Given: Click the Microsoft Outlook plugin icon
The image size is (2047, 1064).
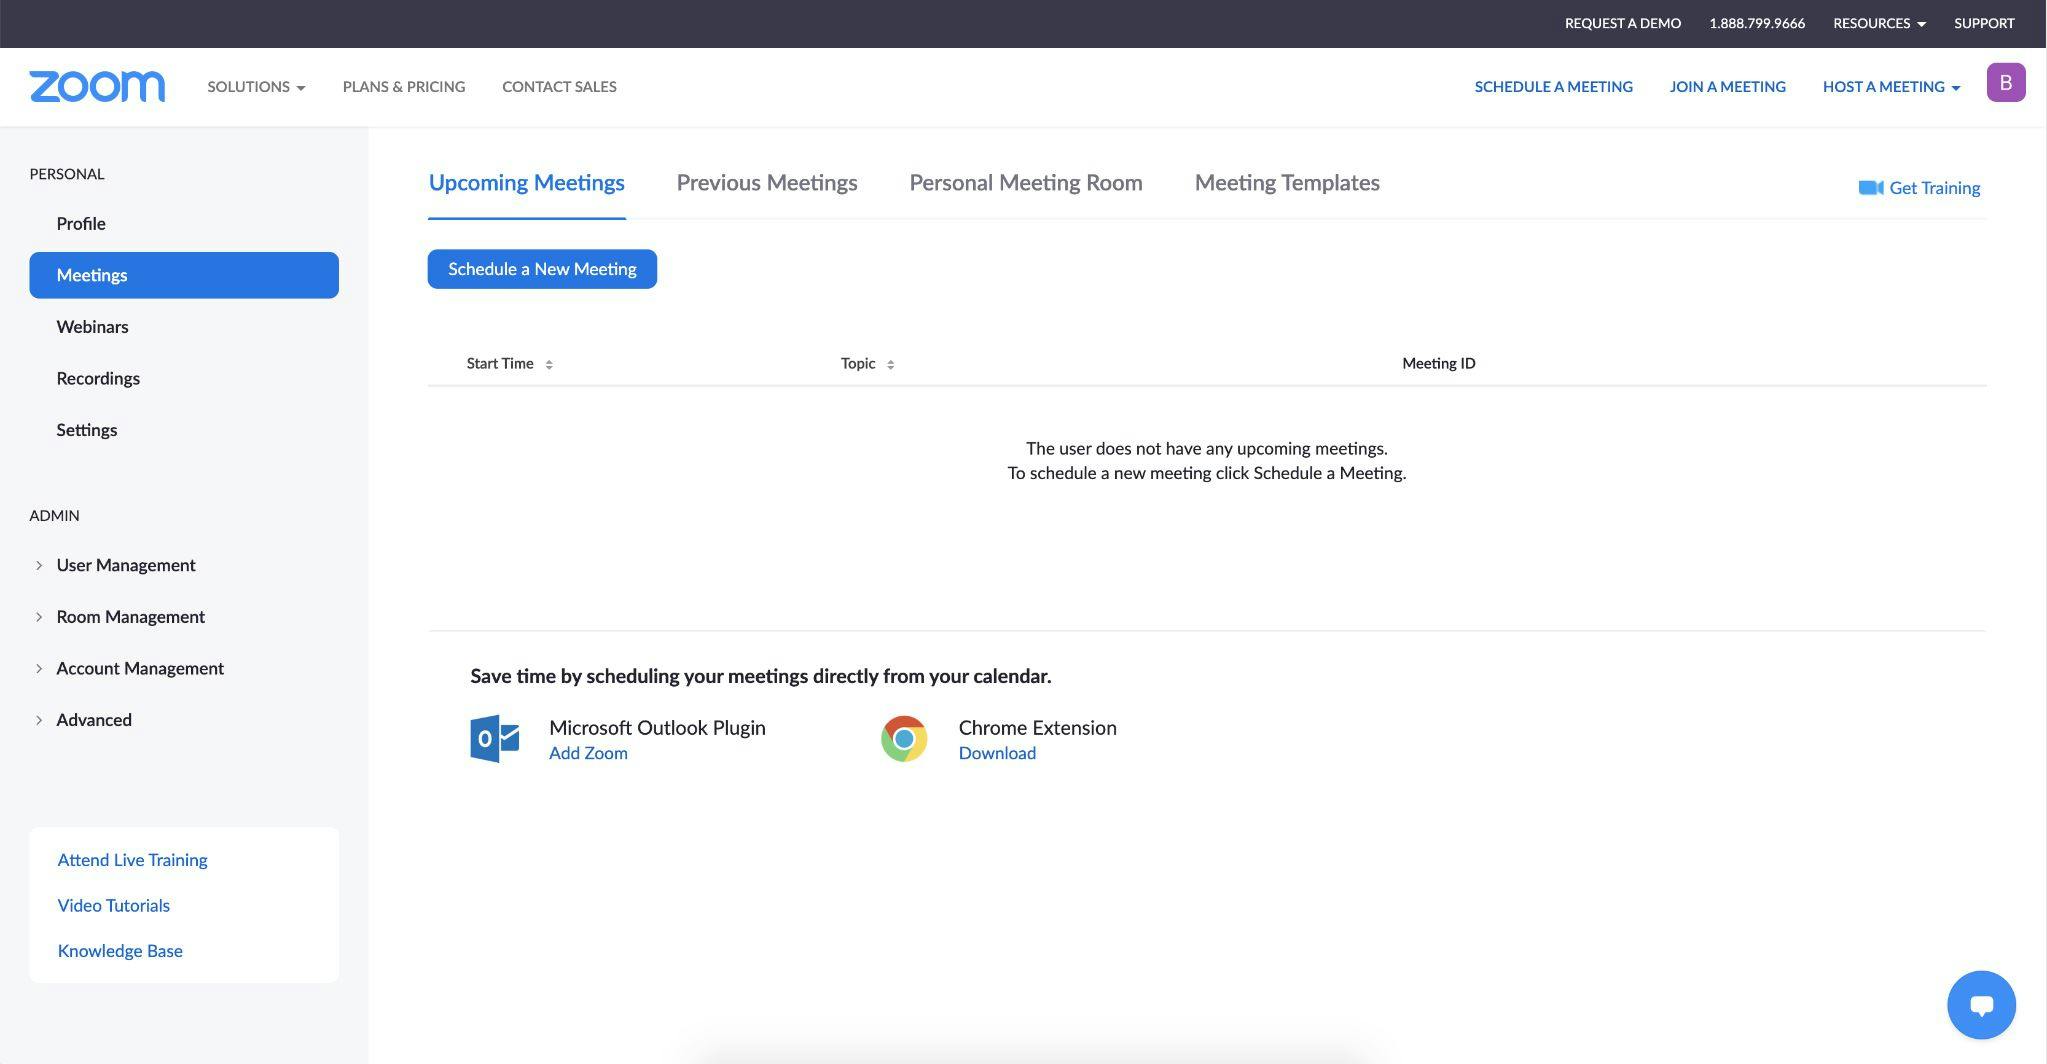Looking at the screenshot, I should point(495,739).
